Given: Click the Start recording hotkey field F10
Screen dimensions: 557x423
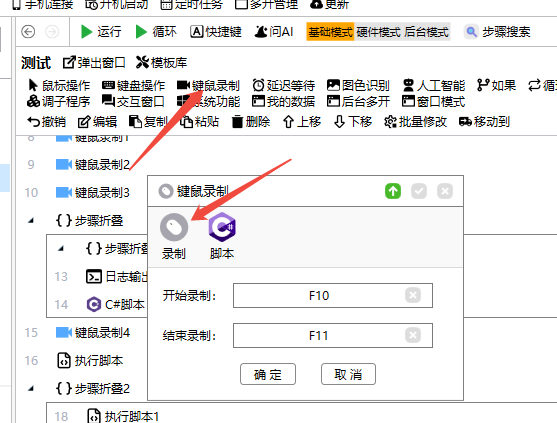Looking at the screenshot, I should 333,295.
